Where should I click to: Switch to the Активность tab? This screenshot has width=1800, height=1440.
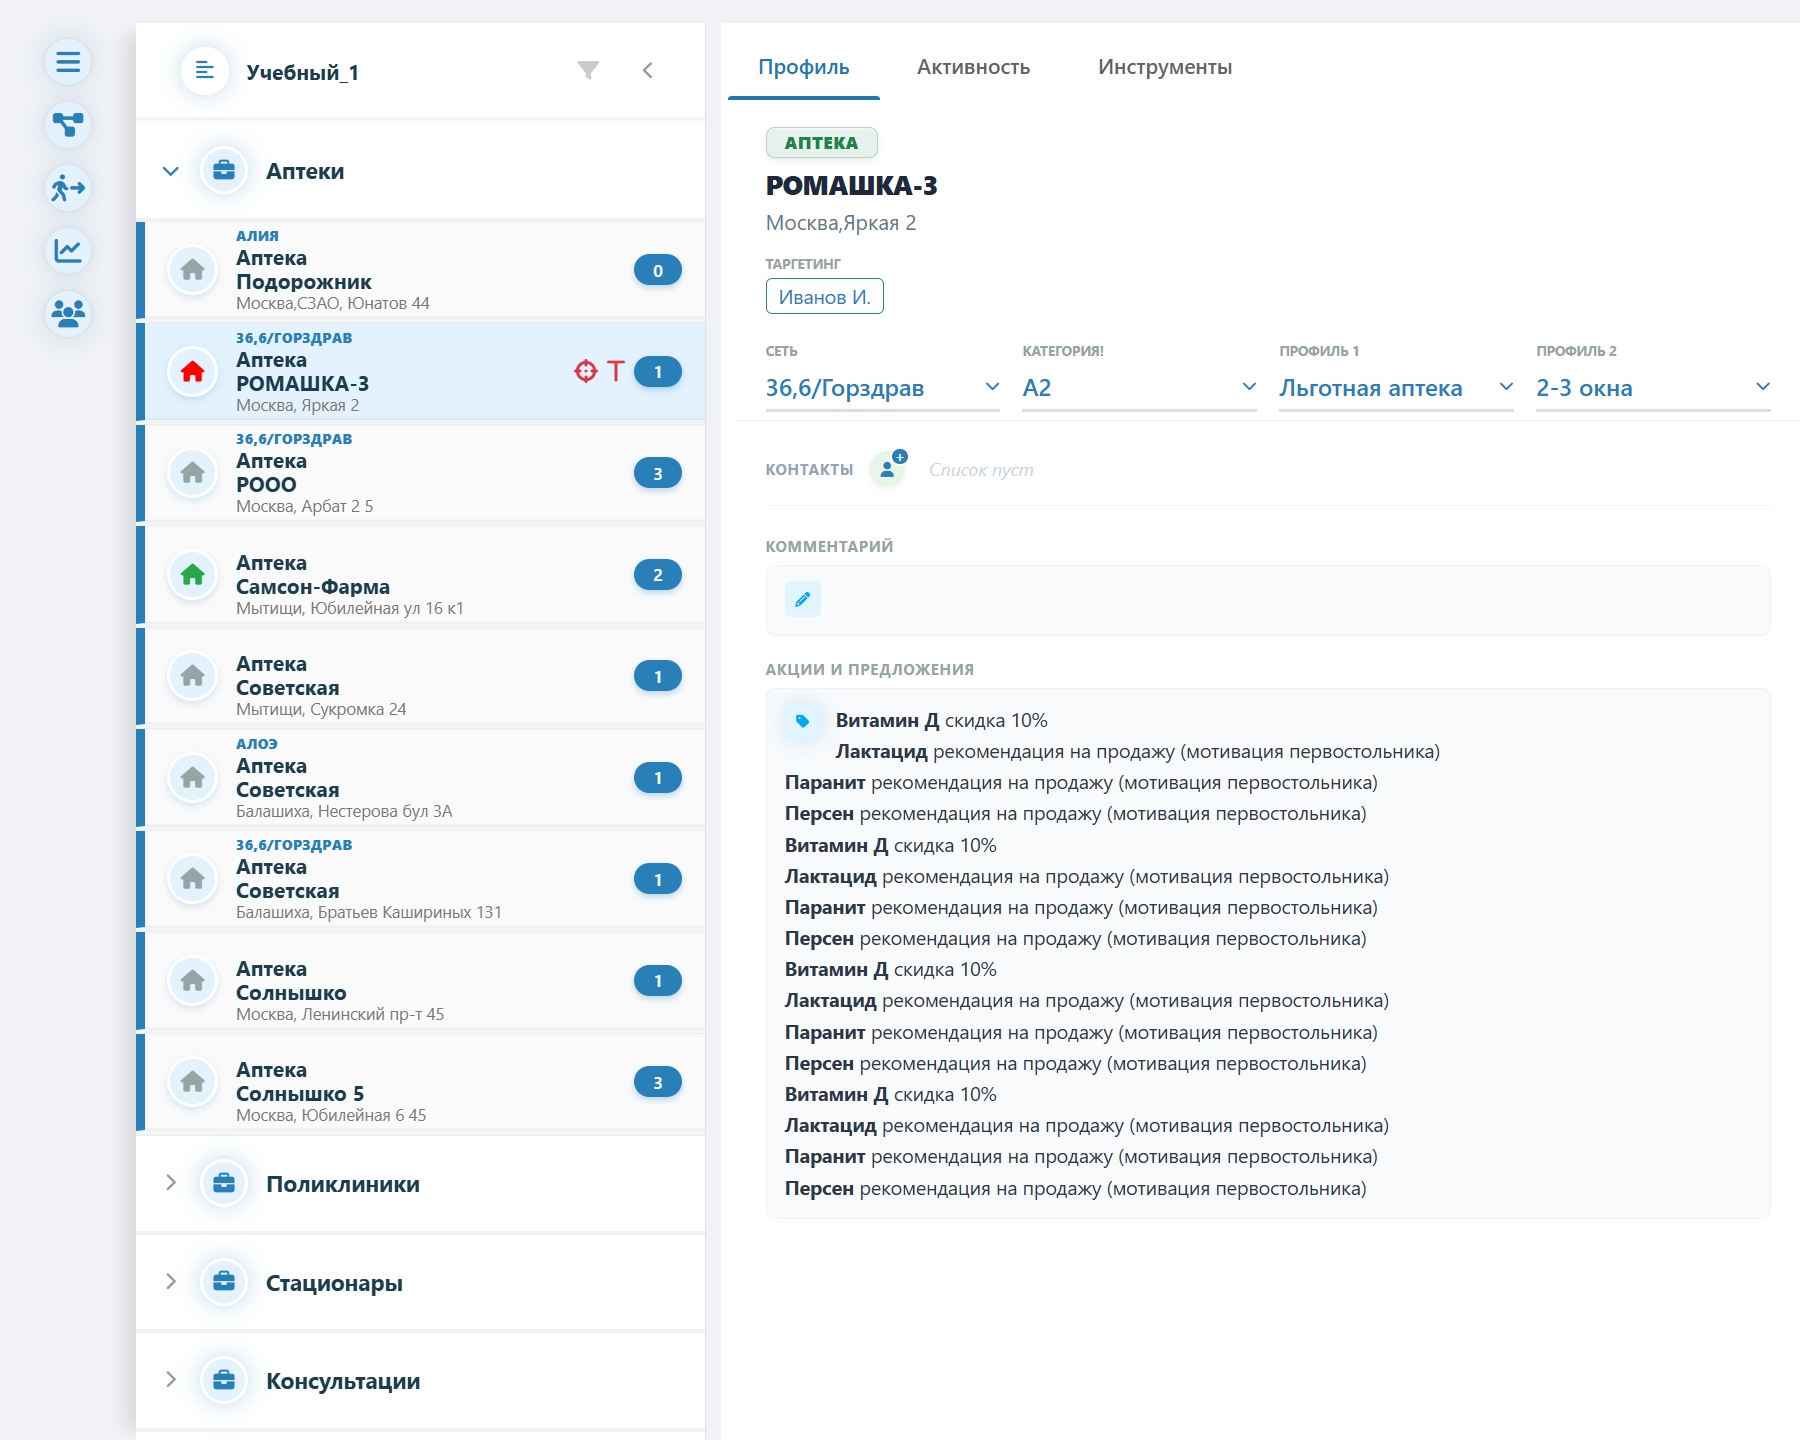972,67
